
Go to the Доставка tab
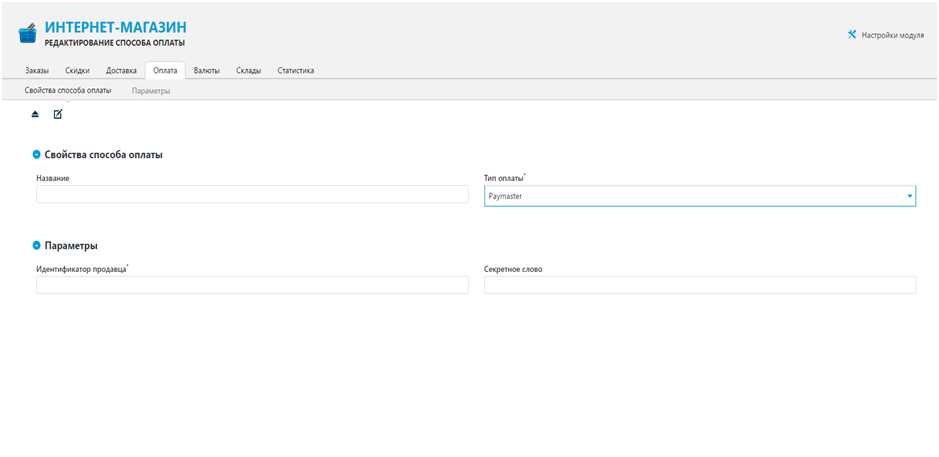121,71
